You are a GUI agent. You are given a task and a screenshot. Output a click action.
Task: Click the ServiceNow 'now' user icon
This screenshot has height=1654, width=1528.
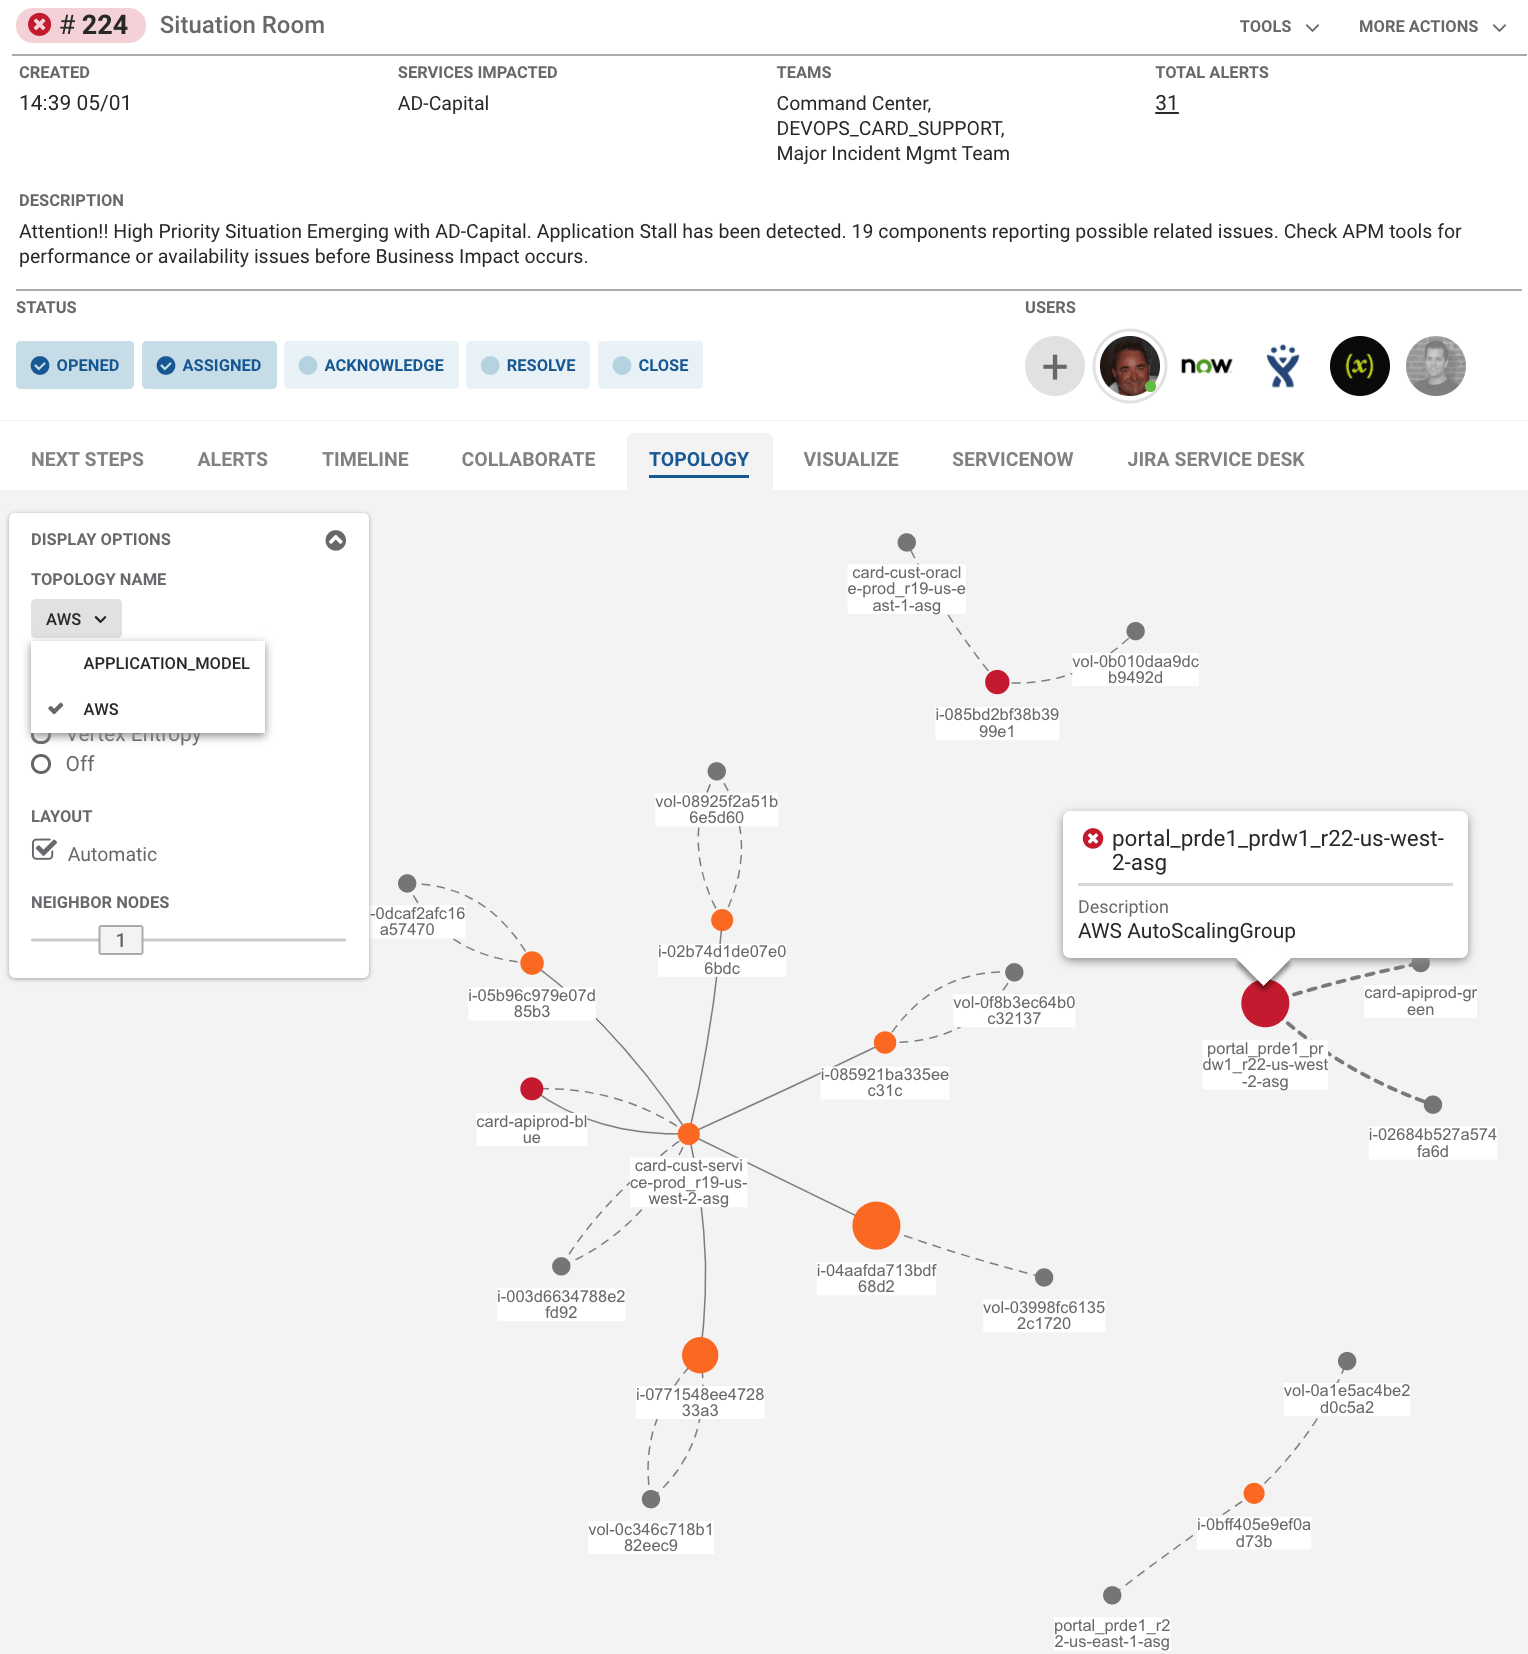1206,366
